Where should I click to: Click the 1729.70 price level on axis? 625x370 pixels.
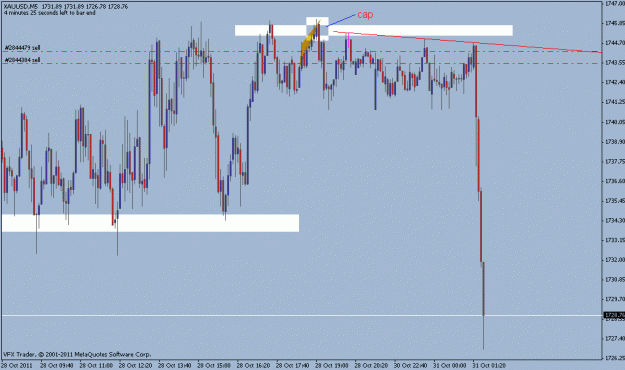click(614, 299)
